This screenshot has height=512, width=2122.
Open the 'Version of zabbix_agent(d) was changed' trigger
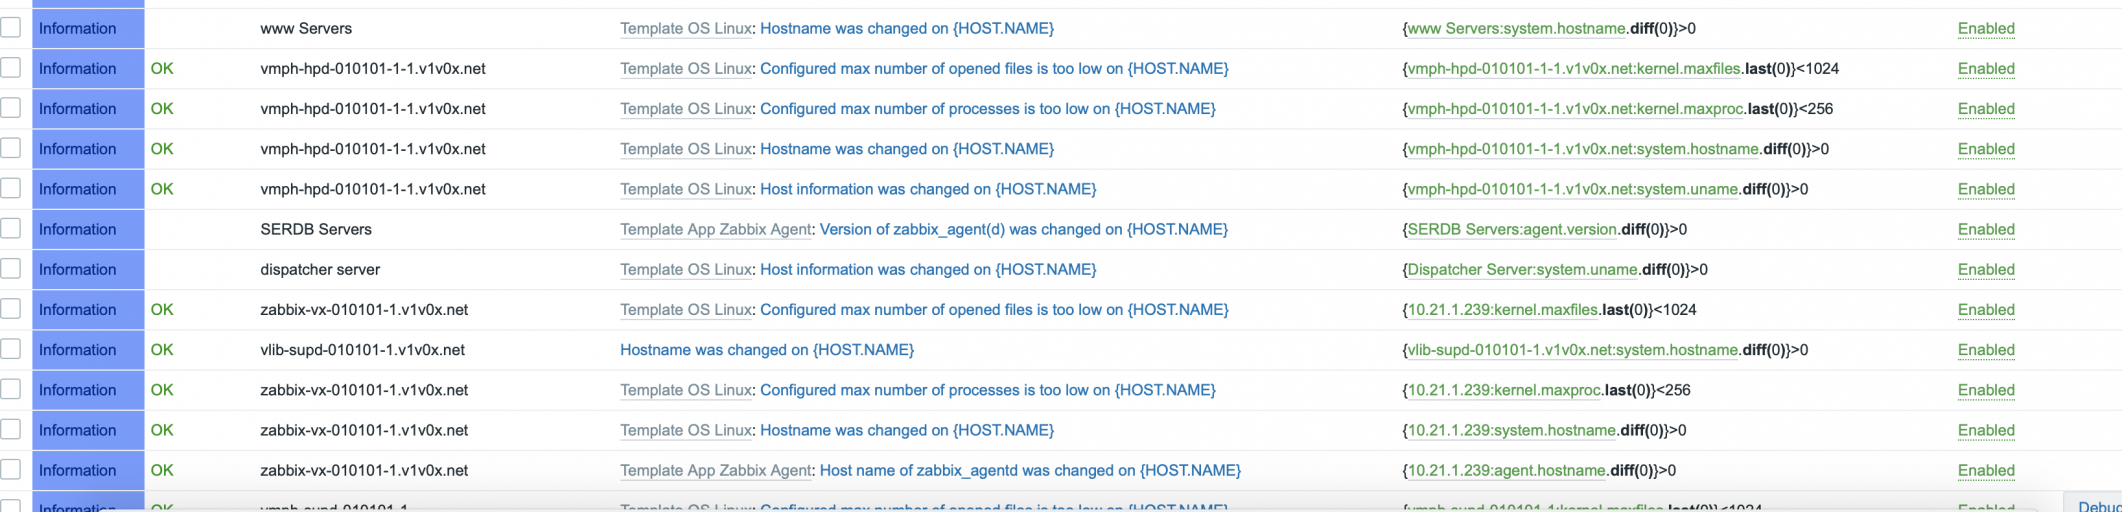[1023, 229]
